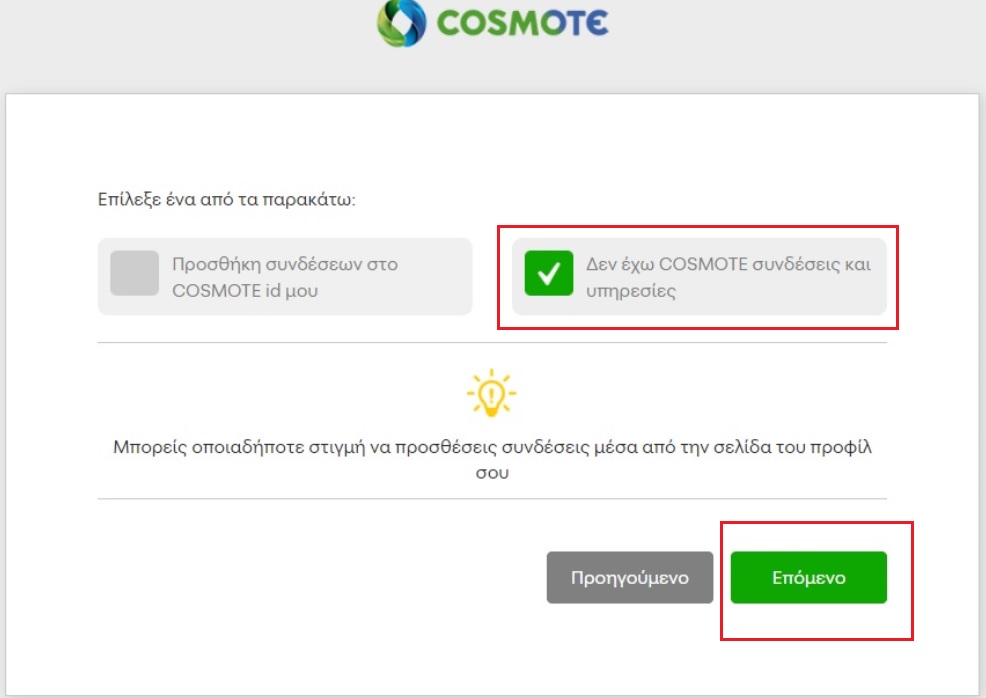Viewport: 986px width, 698px height.
Task: Click the green circular swirl in the logo
Action: coord(401,21)
